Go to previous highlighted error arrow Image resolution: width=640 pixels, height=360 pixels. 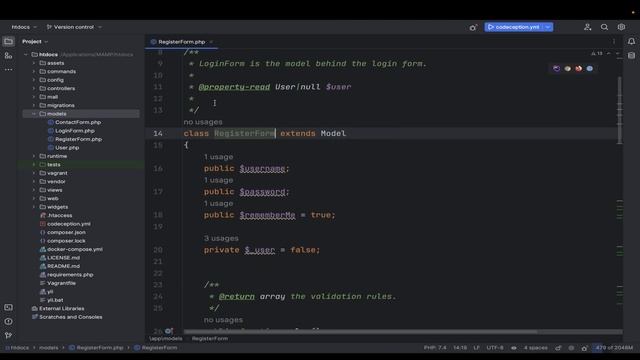point(609,53)
